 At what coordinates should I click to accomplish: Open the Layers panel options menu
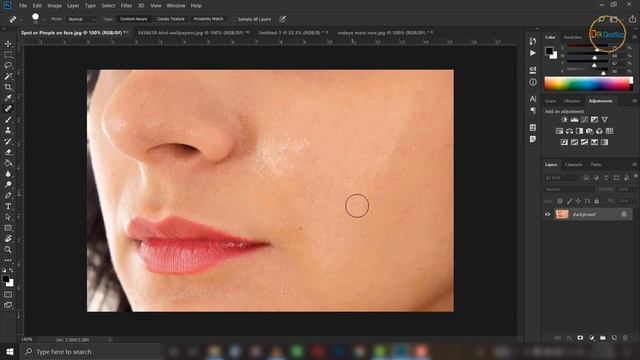[635, 164]
